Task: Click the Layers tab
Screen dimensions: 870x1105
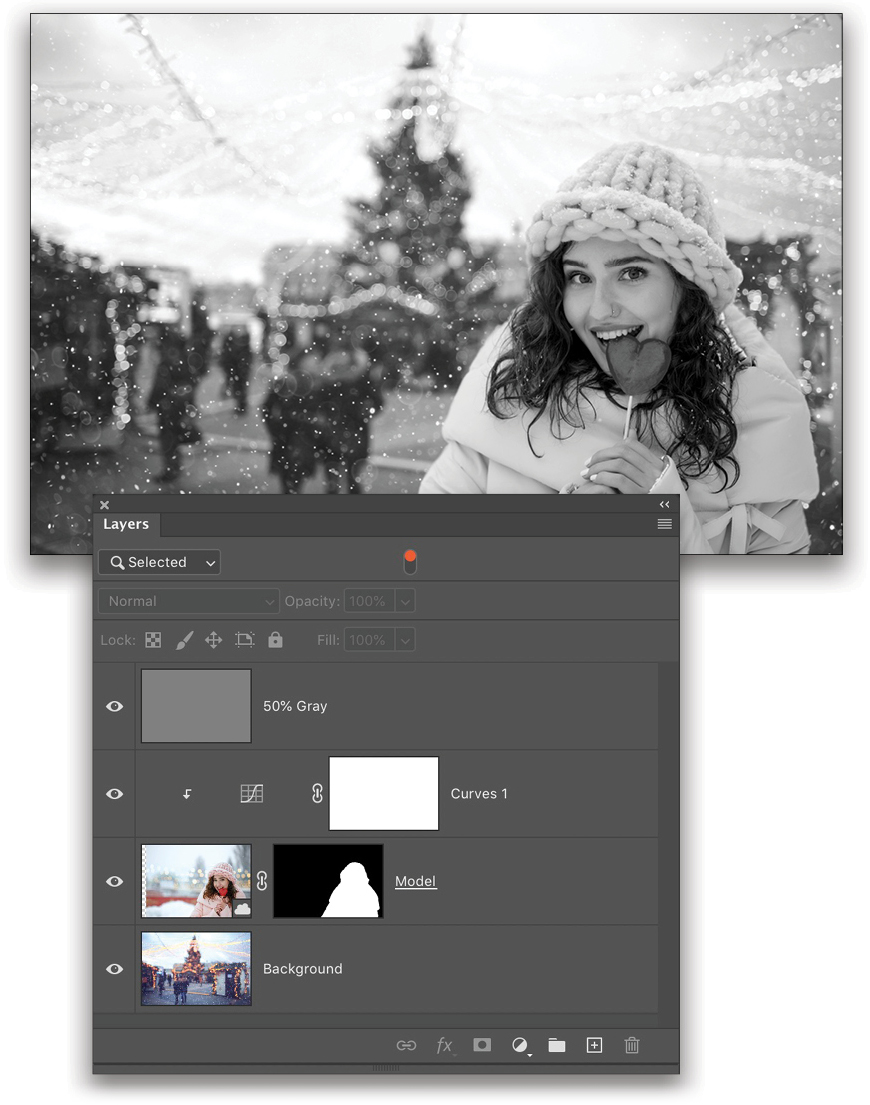Action: coord(127,524)
